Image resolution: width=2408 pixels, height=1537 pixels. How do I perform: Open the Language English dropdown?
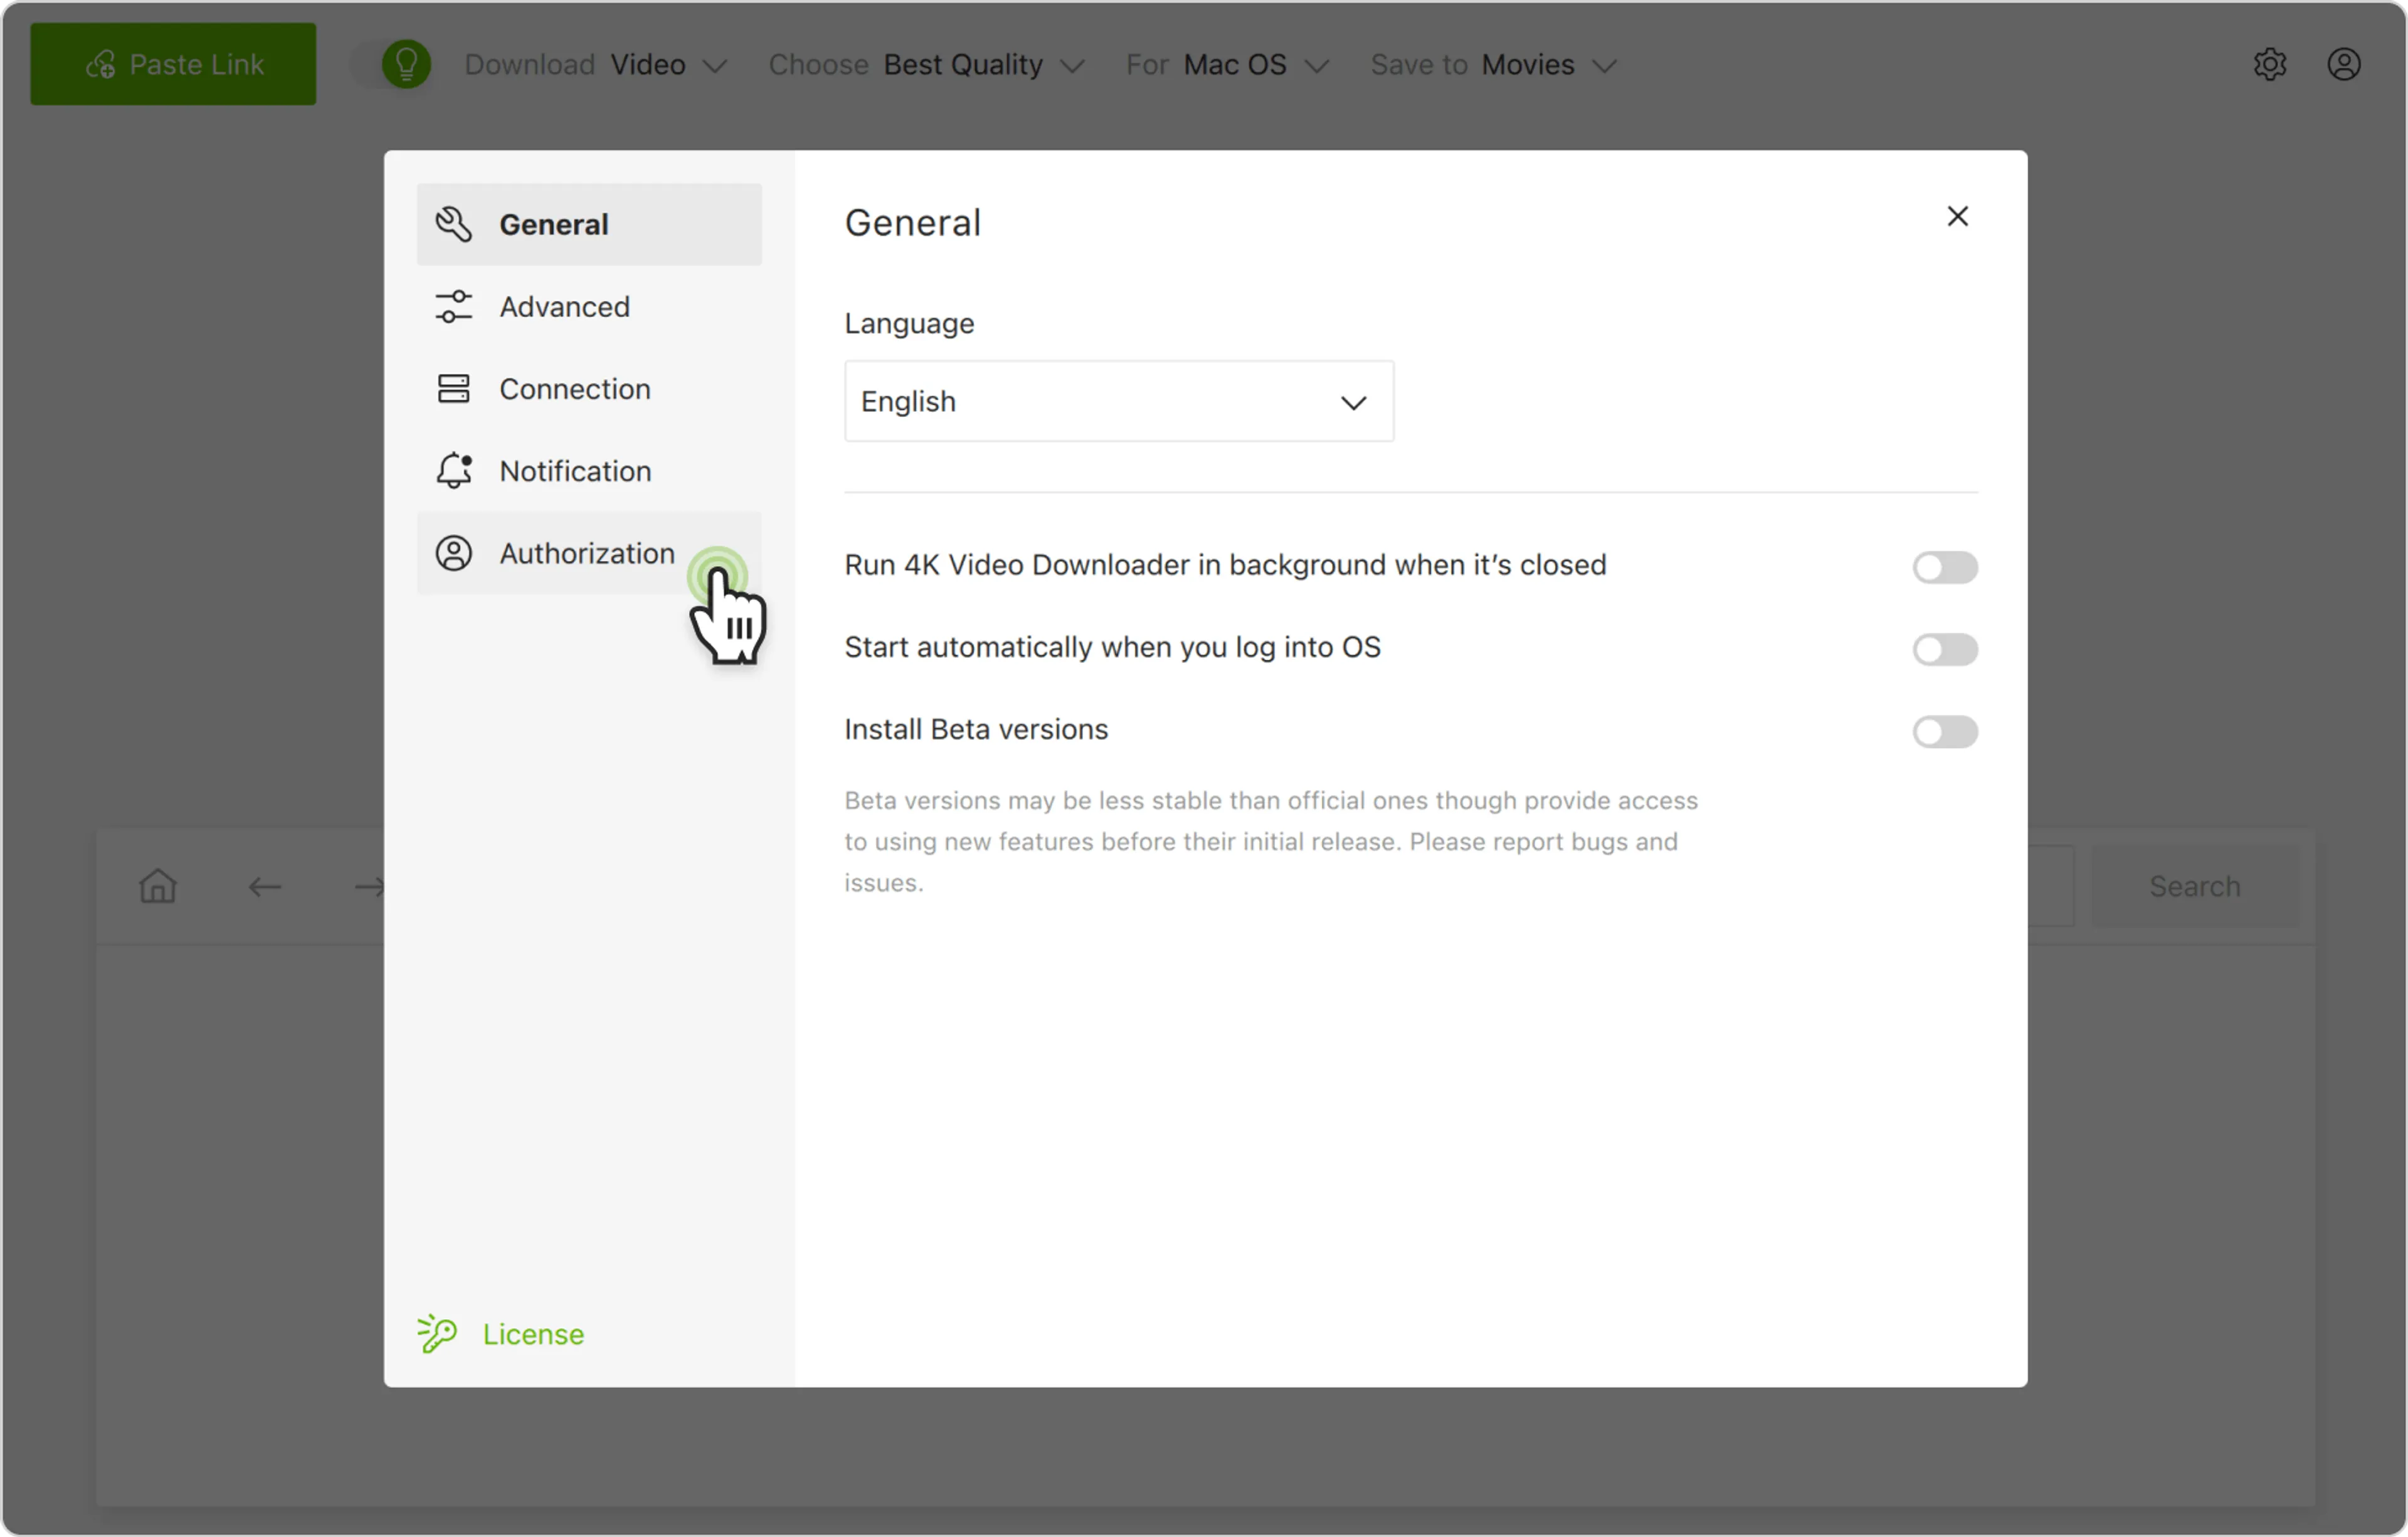(1118, 402)
